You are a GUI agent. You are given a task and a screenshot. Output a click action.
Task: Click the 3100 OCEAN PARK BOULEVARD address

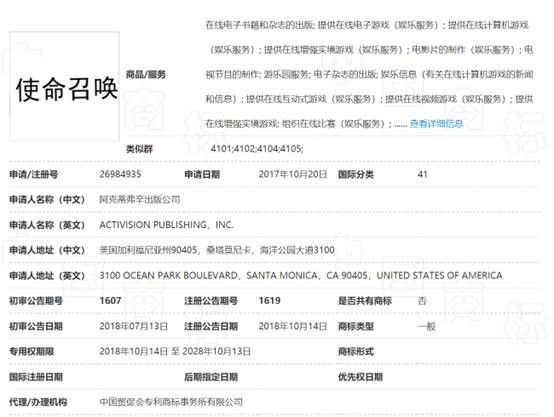[x=301, y=275]
